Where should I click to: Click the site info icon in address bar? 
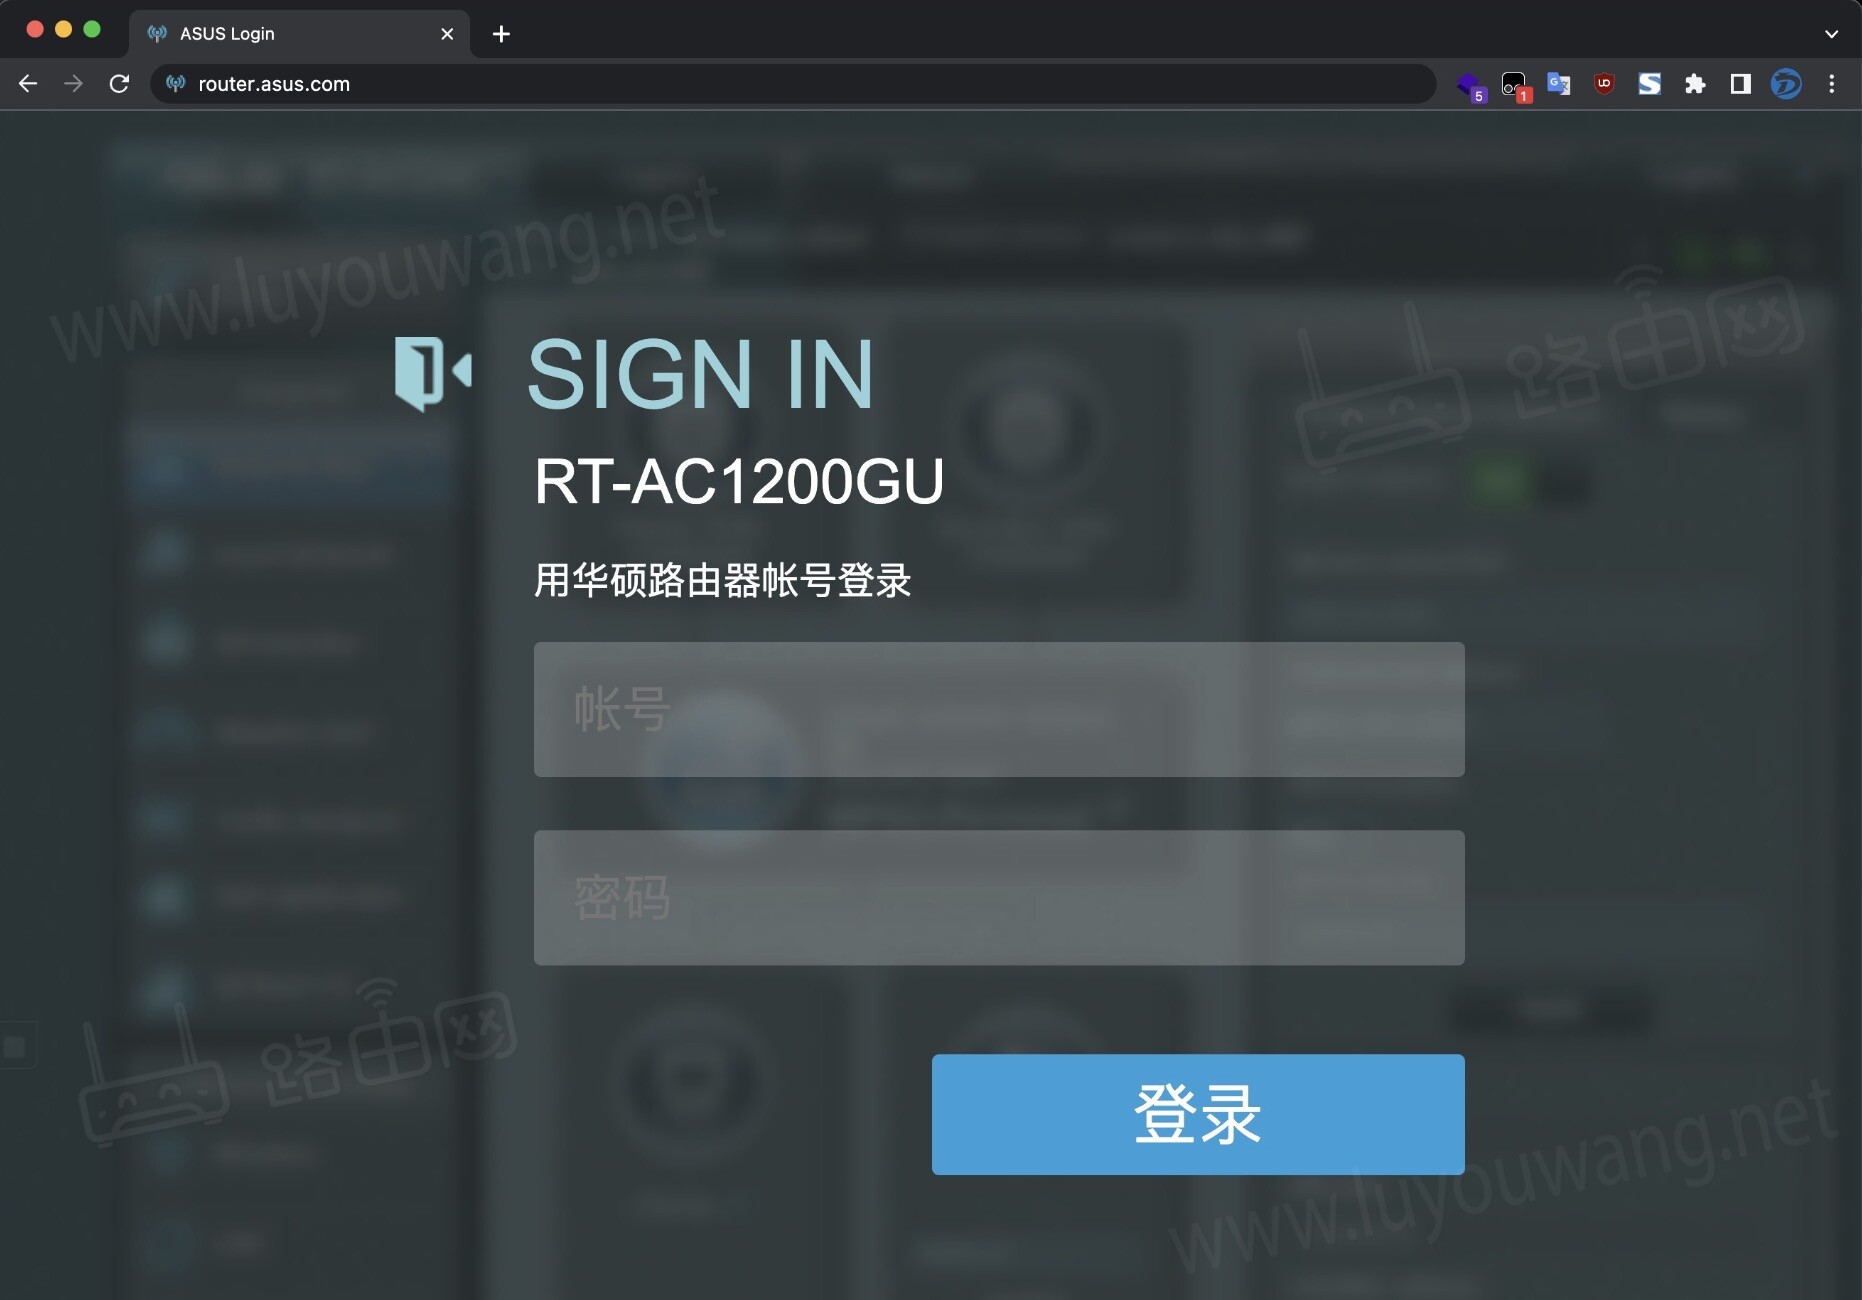(175, 84)
